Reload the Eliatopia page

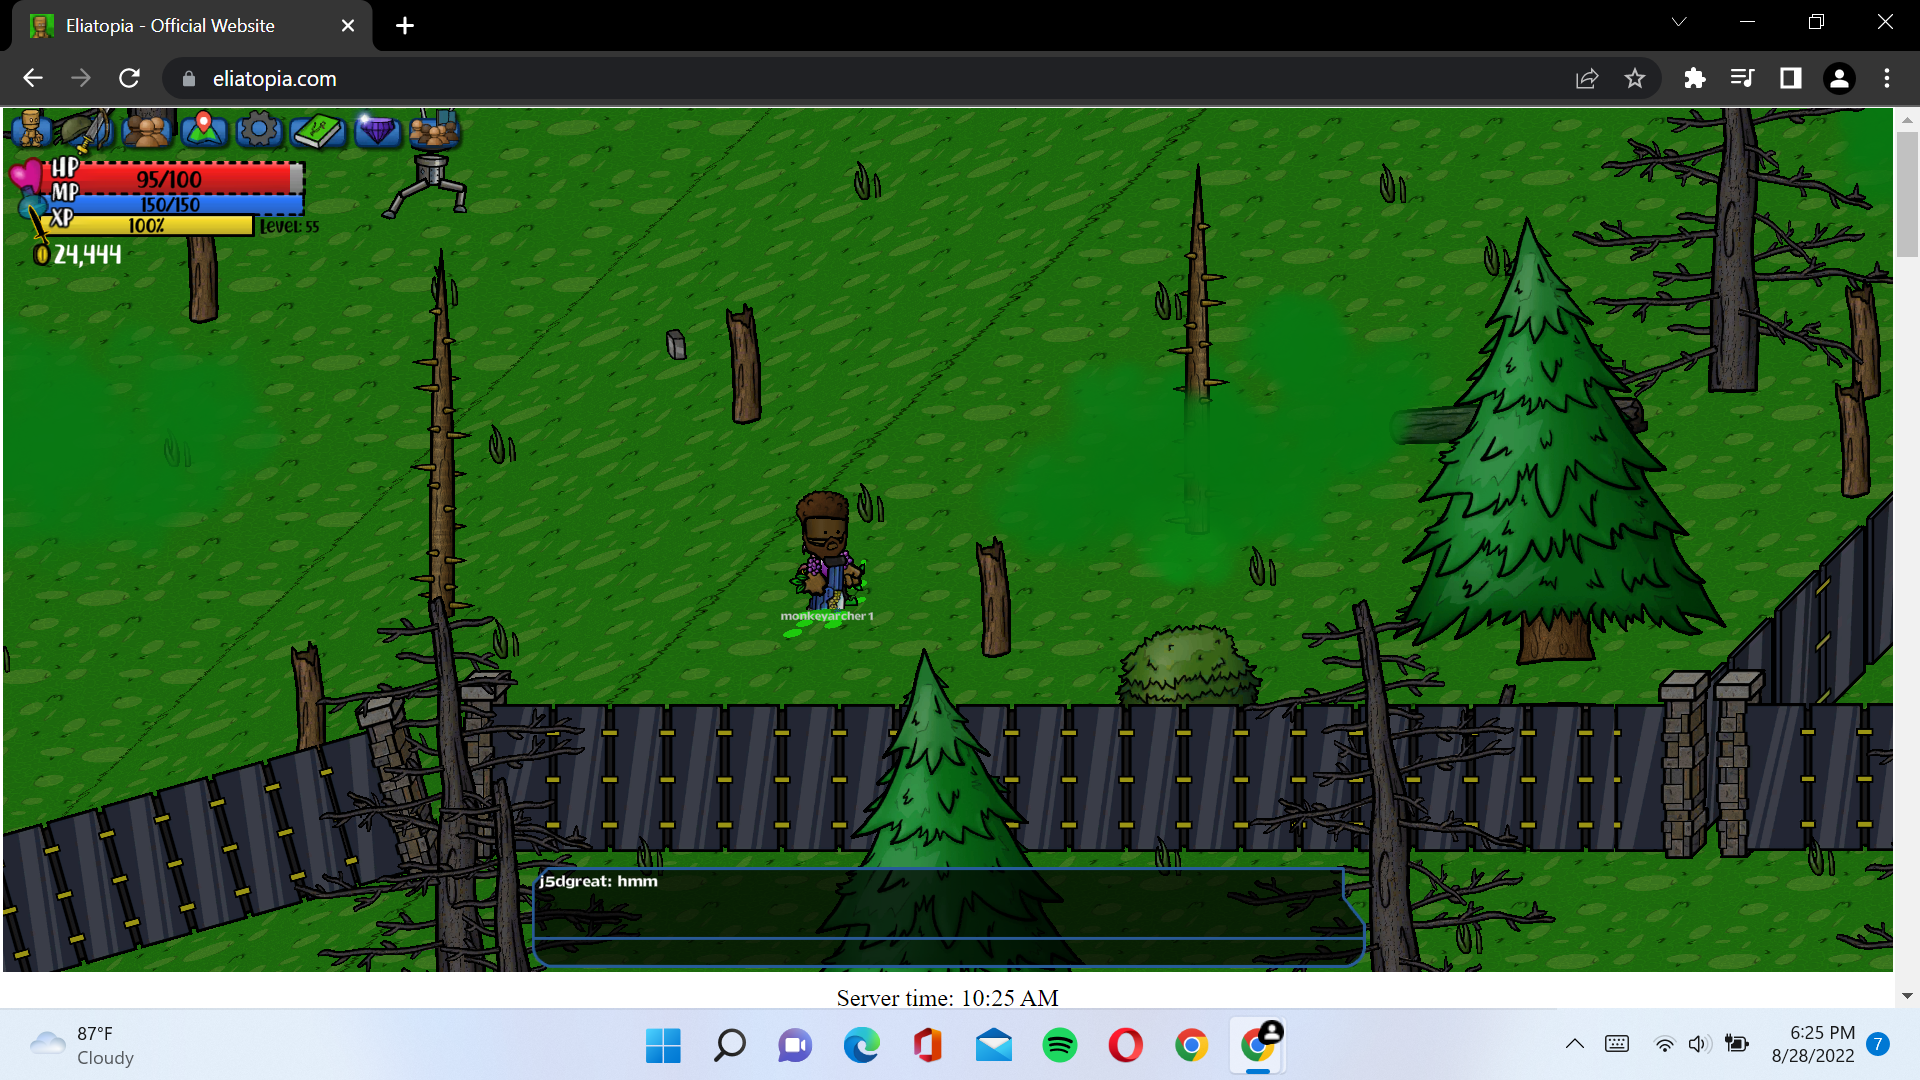tap(129, 78)
